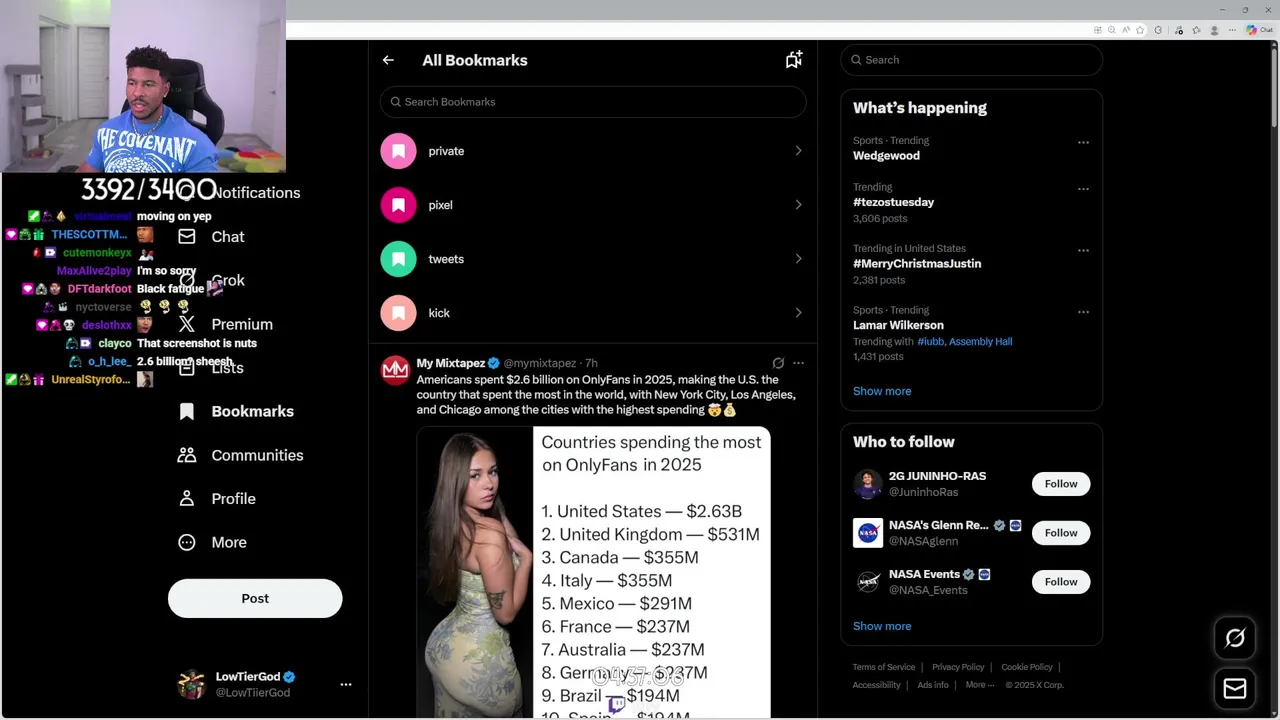Open the pink private folder icon

[x=398, y=151]
